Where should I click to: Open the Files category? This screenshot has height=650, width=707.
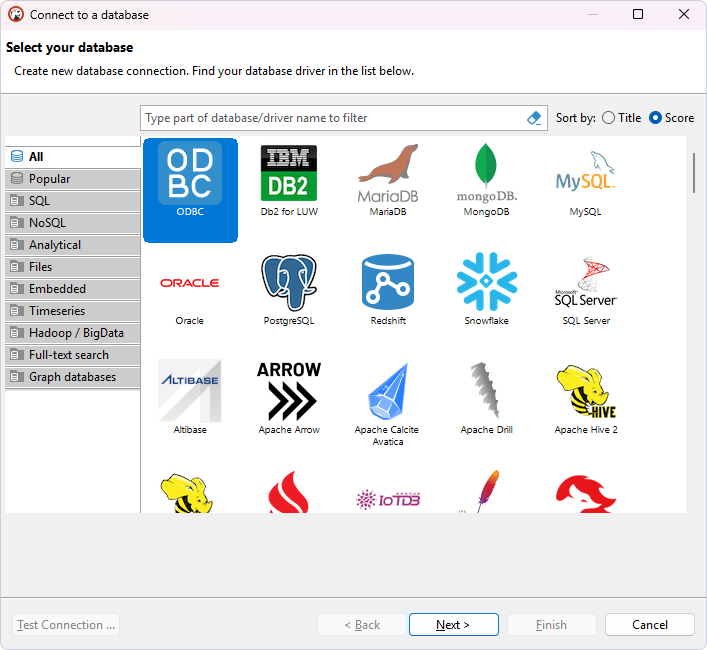(73, 267)
